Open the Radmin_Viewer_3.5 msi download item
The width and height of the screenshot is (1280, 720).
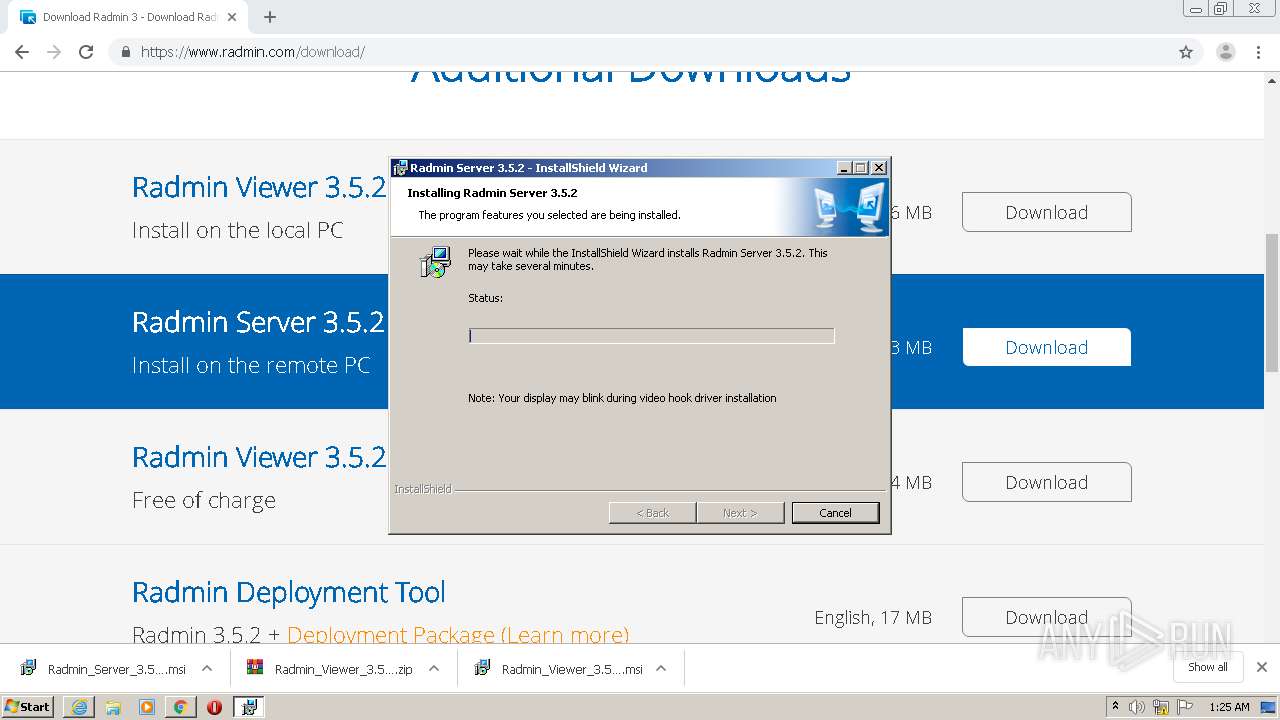558,669
